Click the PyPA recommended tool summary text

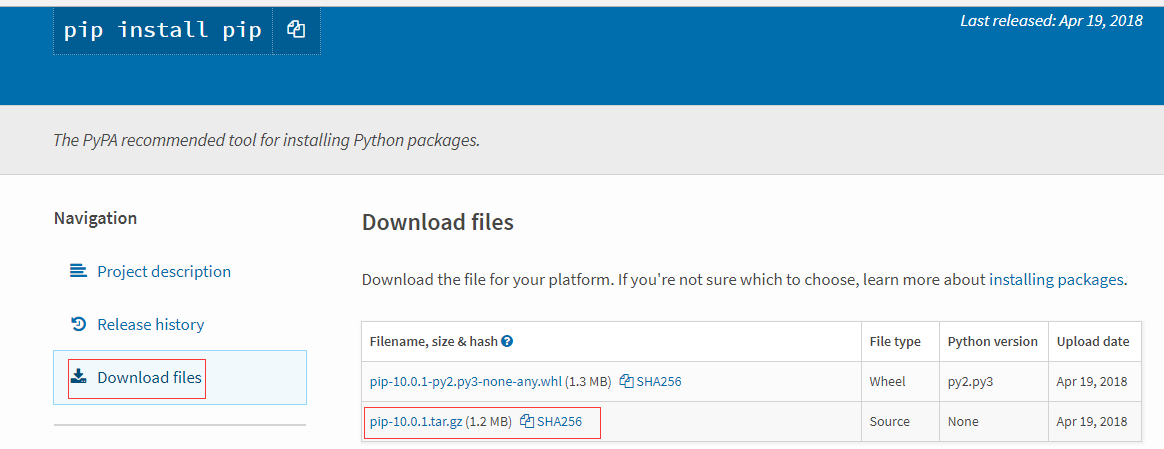pyautogui.click(x=266, y=140)
